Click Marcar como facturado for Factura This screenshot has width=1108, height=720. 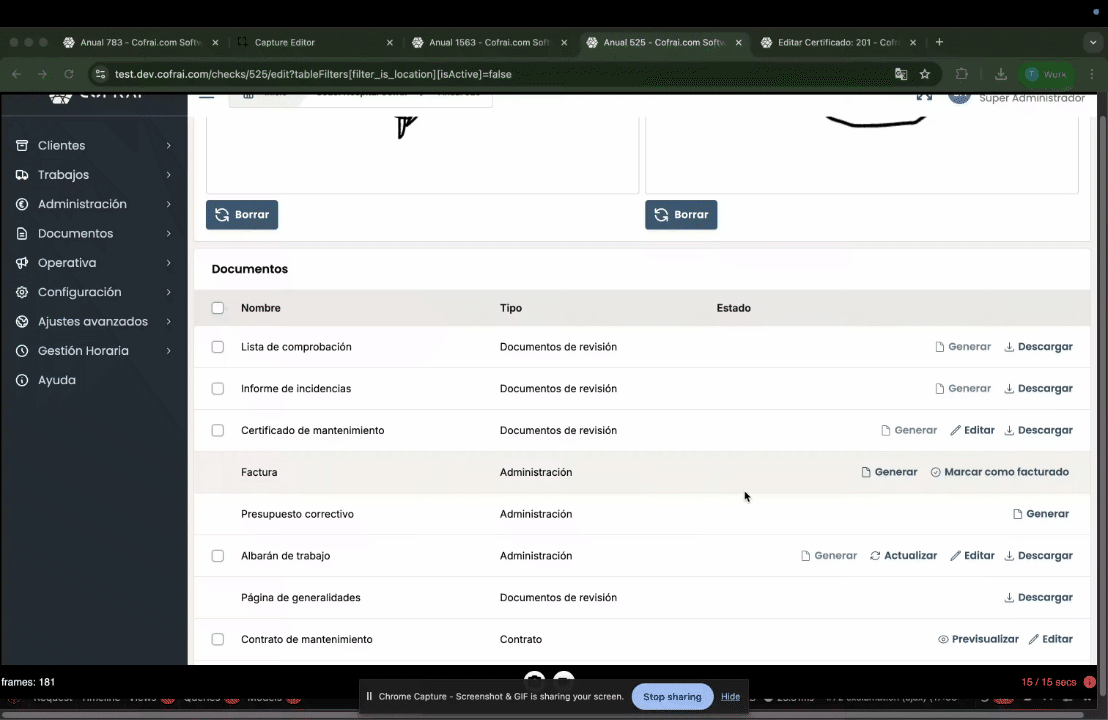pyautogui.click(x=999, y=472)
